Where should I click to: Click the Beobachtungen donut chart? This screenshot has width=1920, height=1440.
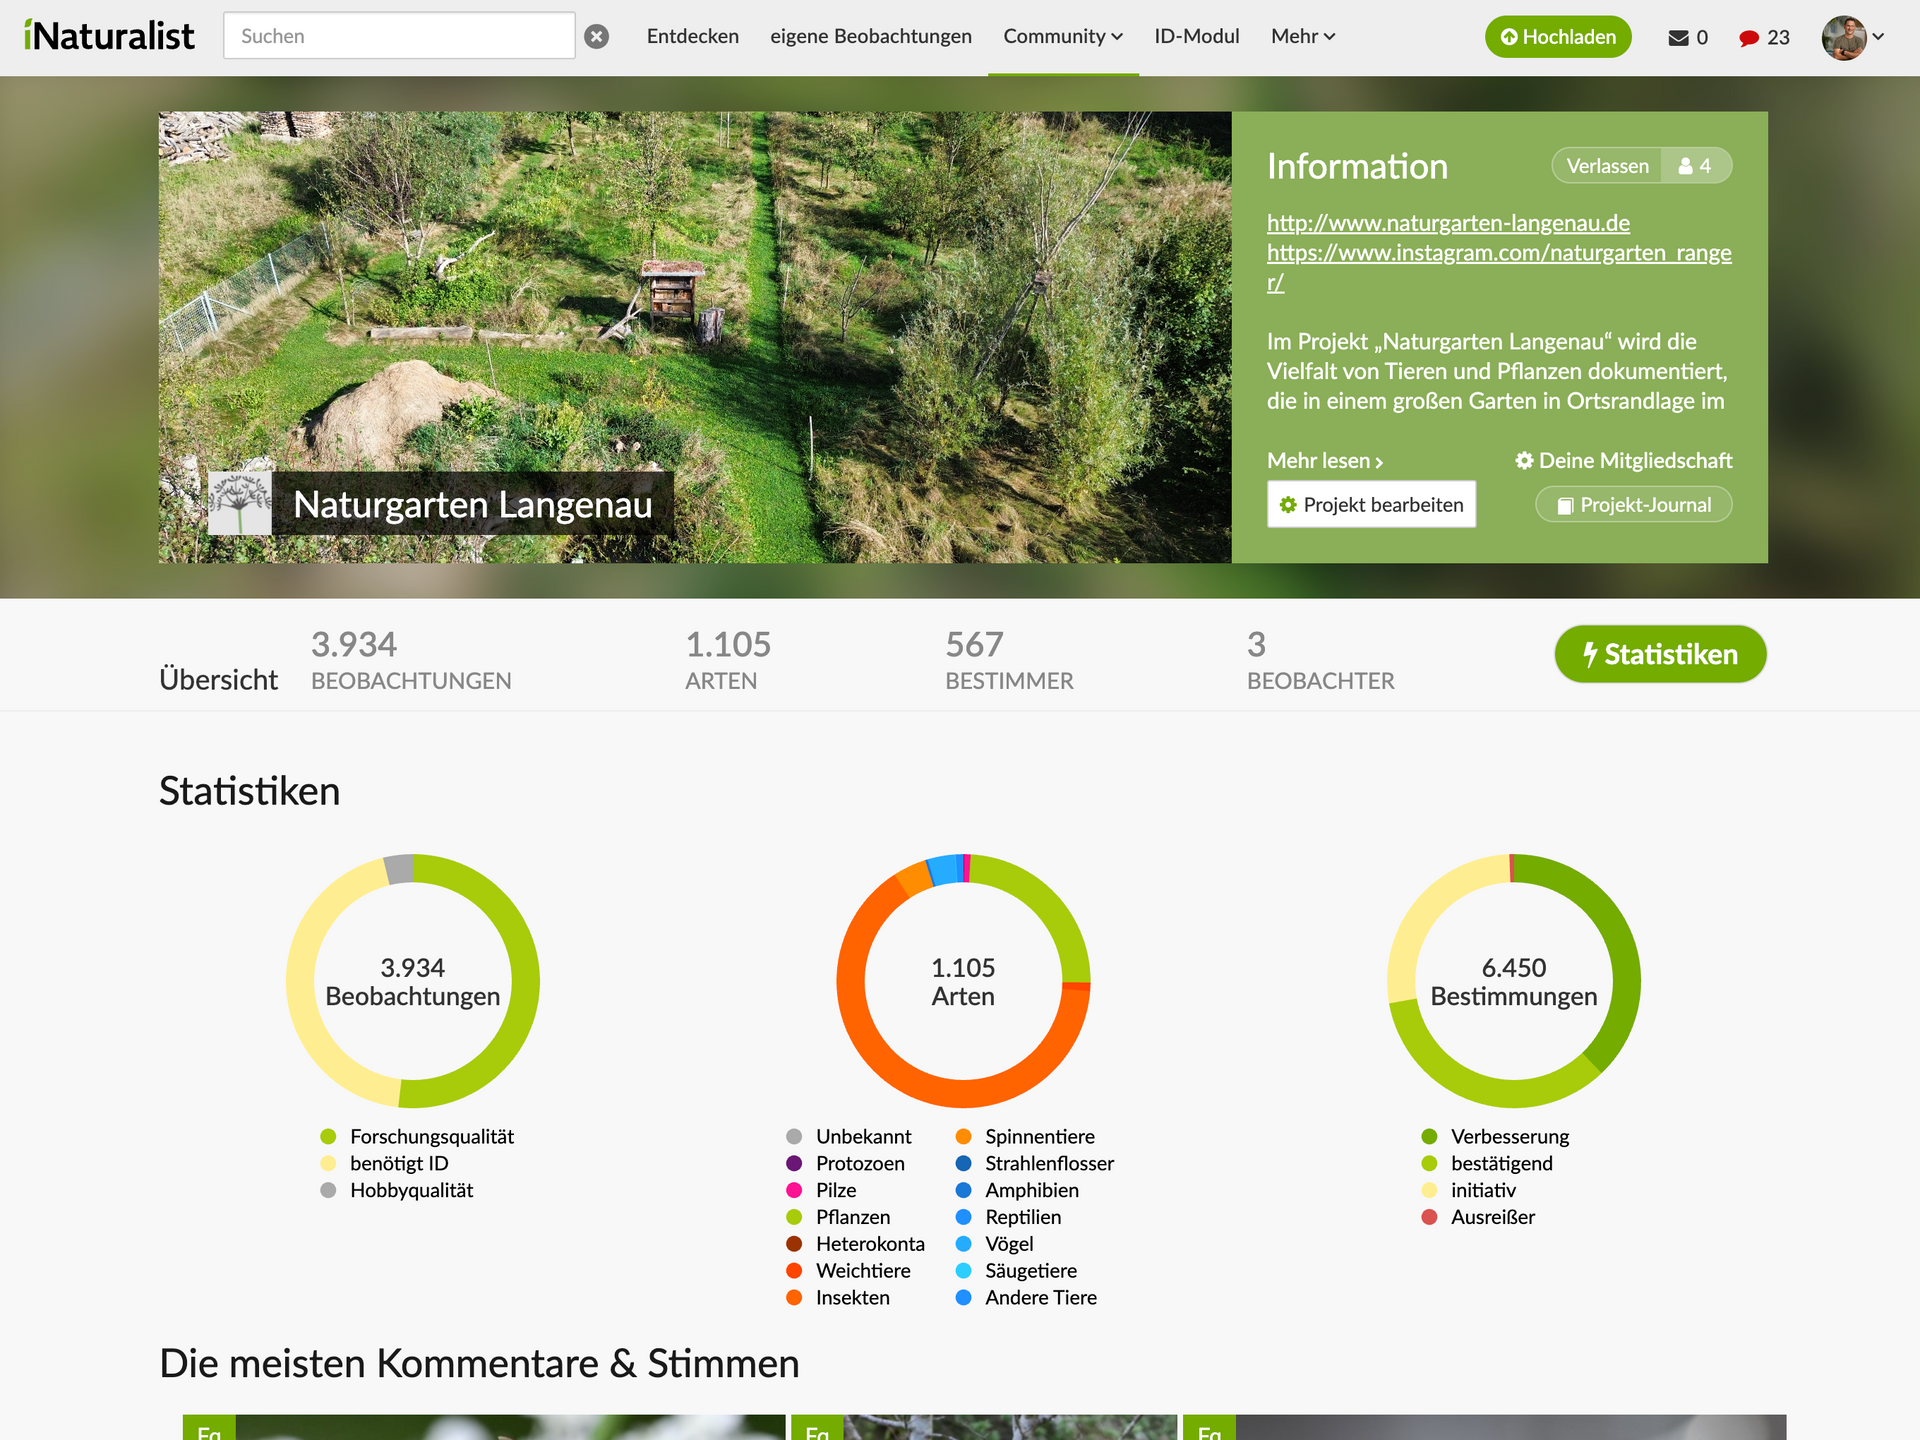tap(413, 981)
